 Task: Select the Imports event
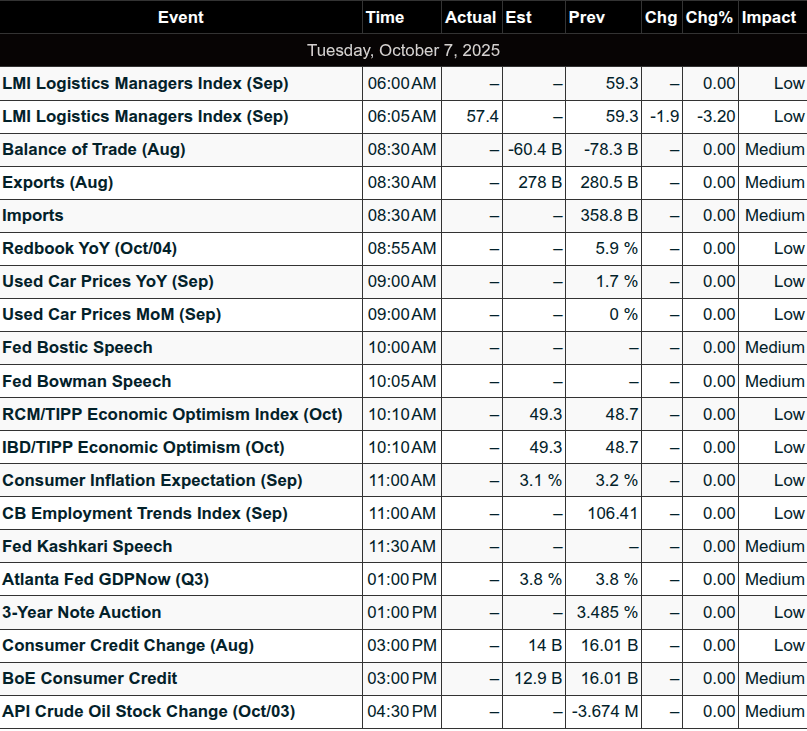click(x=33, y=216)
